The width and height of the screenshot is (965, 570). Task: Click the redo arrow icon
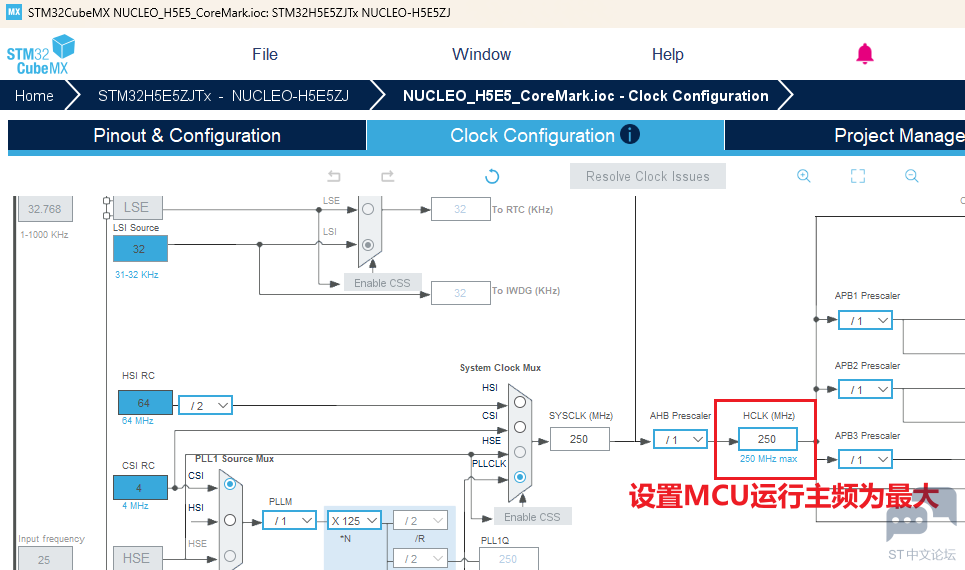click(x=388, y=177)
